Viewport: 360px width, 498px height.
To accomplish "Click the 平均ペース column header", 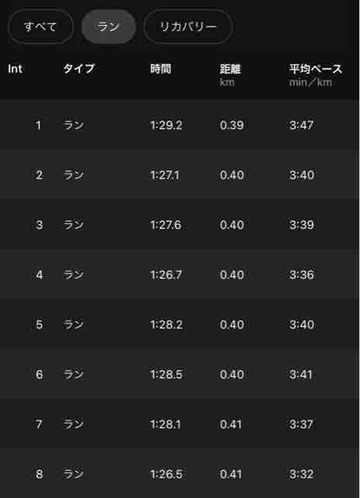I will pos(315,69).
